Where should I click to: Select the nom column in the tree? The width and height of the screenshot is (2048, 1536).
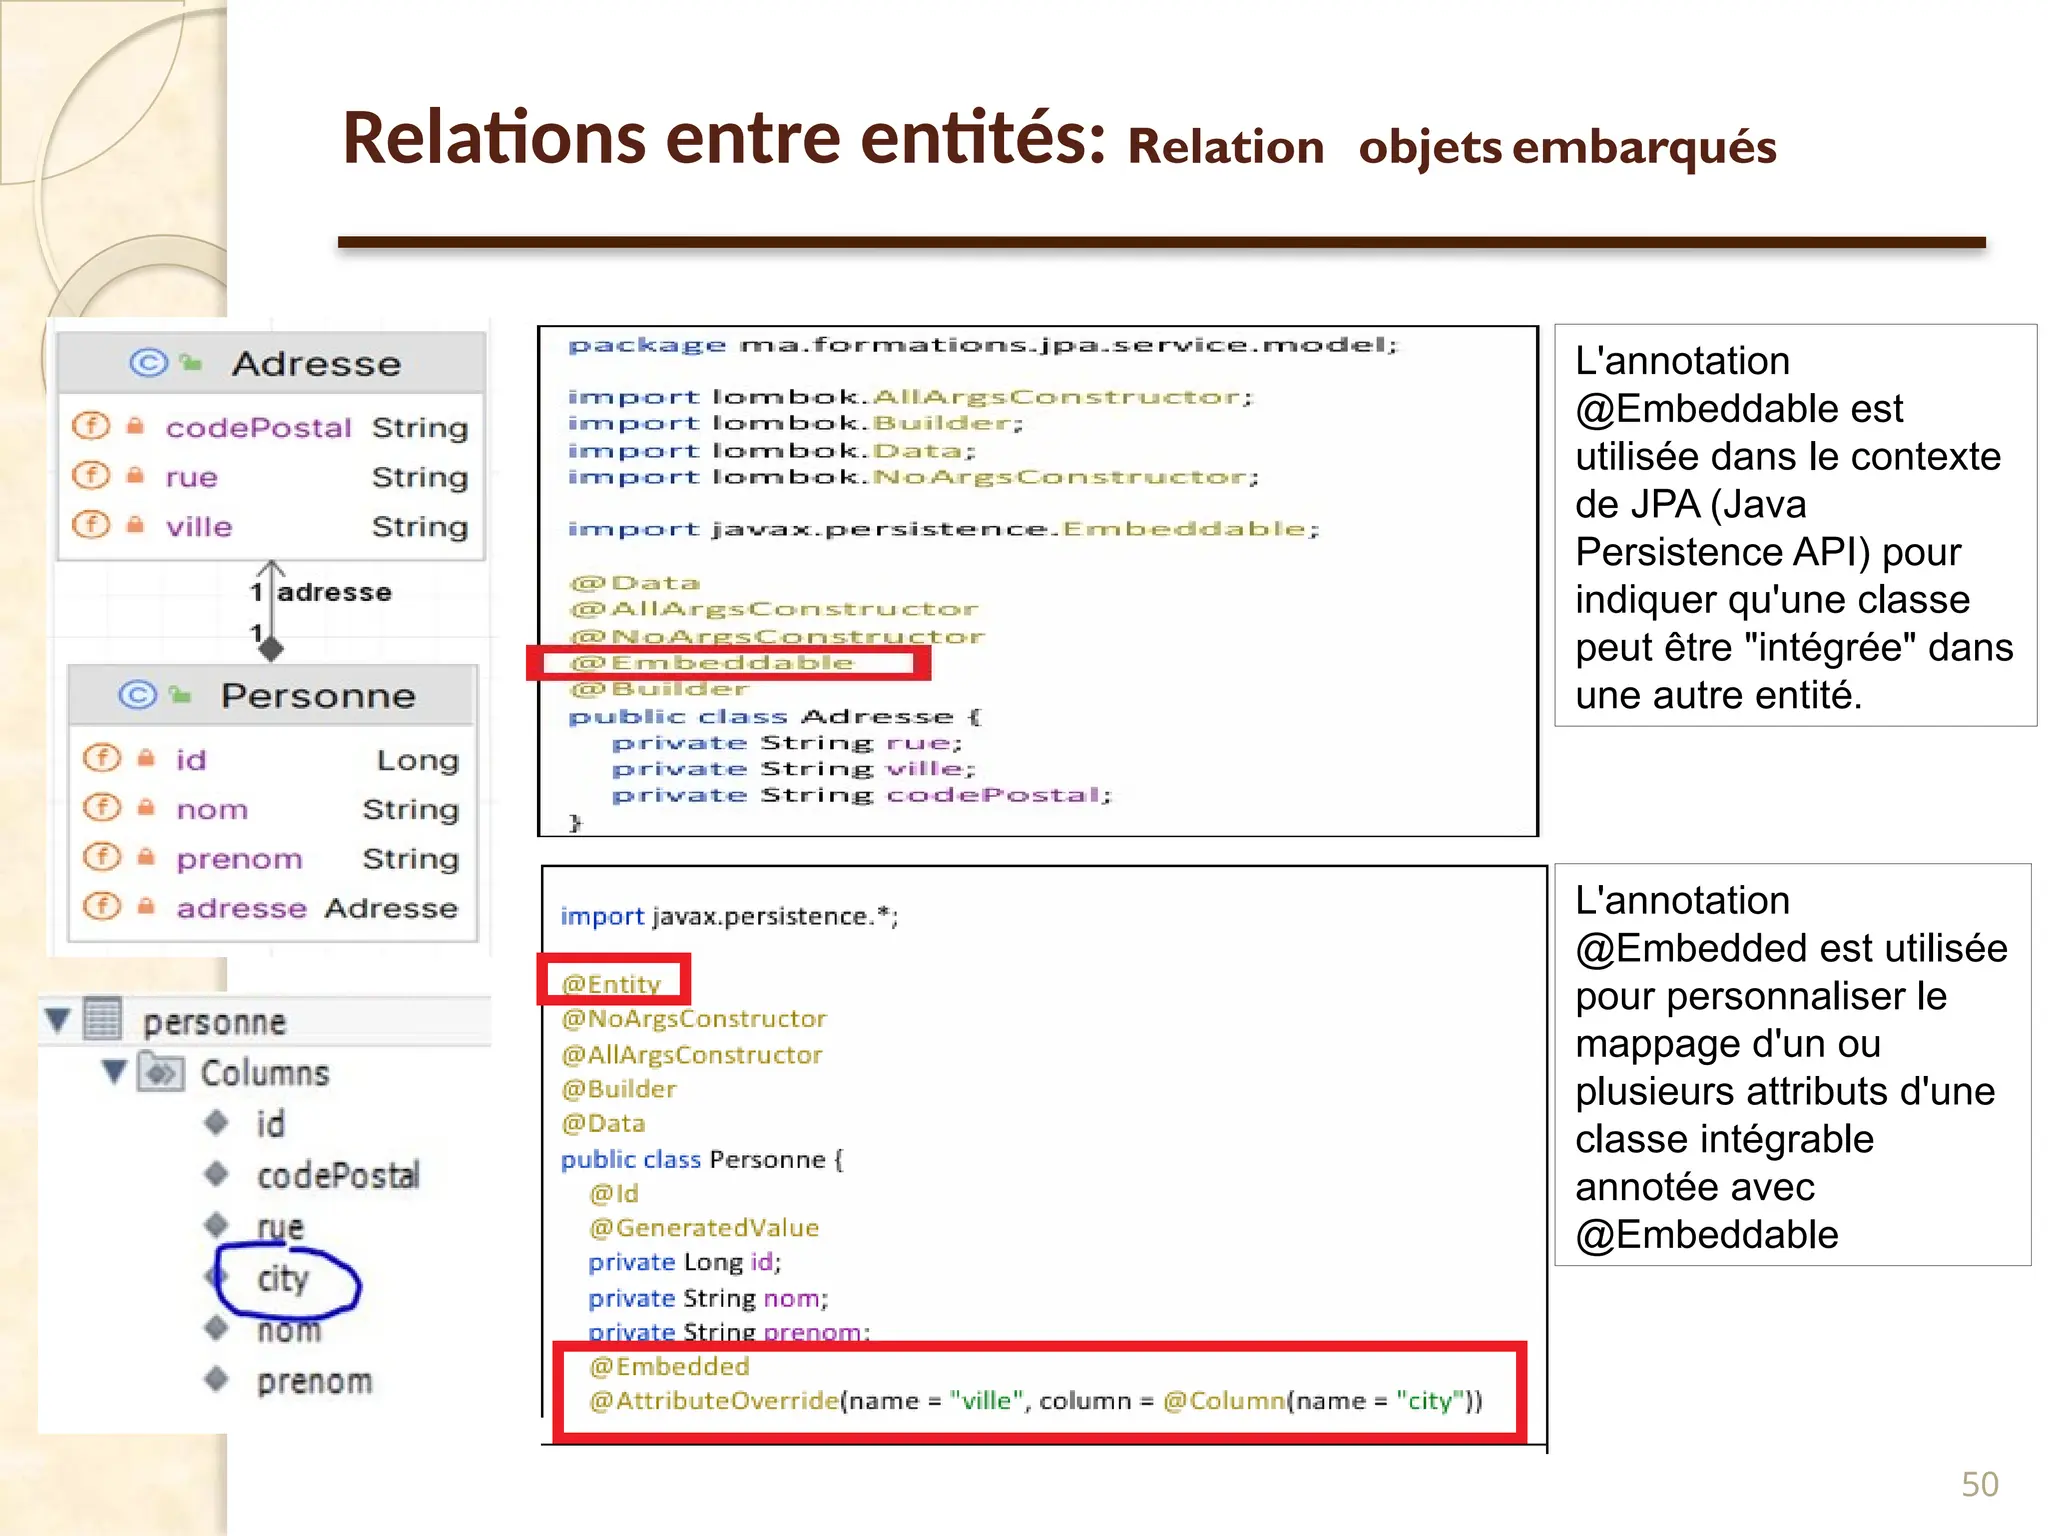[x=289, y=1330]
